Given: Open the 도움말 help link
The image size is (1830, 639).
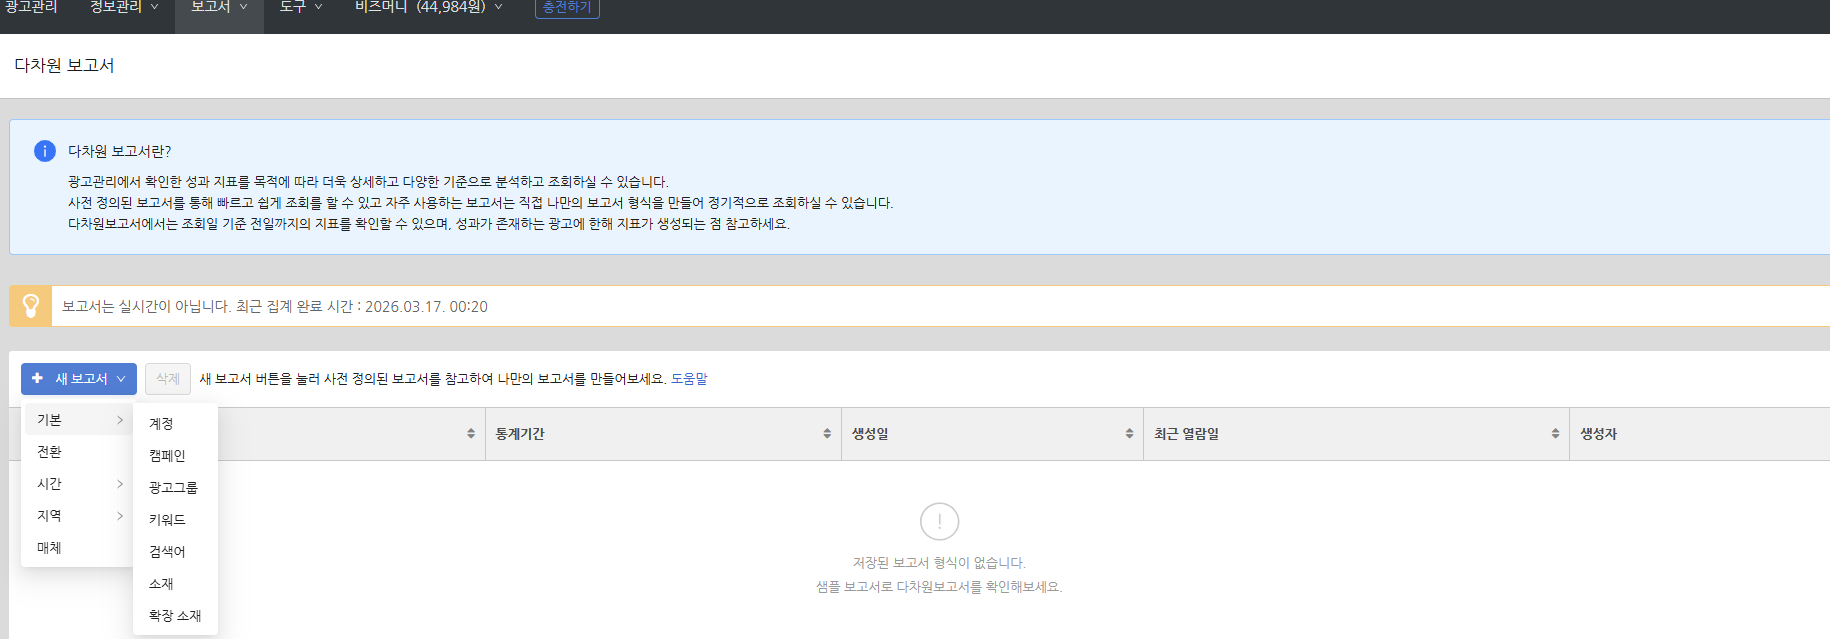Looking at the screenshot, I should pyautogui.click(x=689, y=379).
